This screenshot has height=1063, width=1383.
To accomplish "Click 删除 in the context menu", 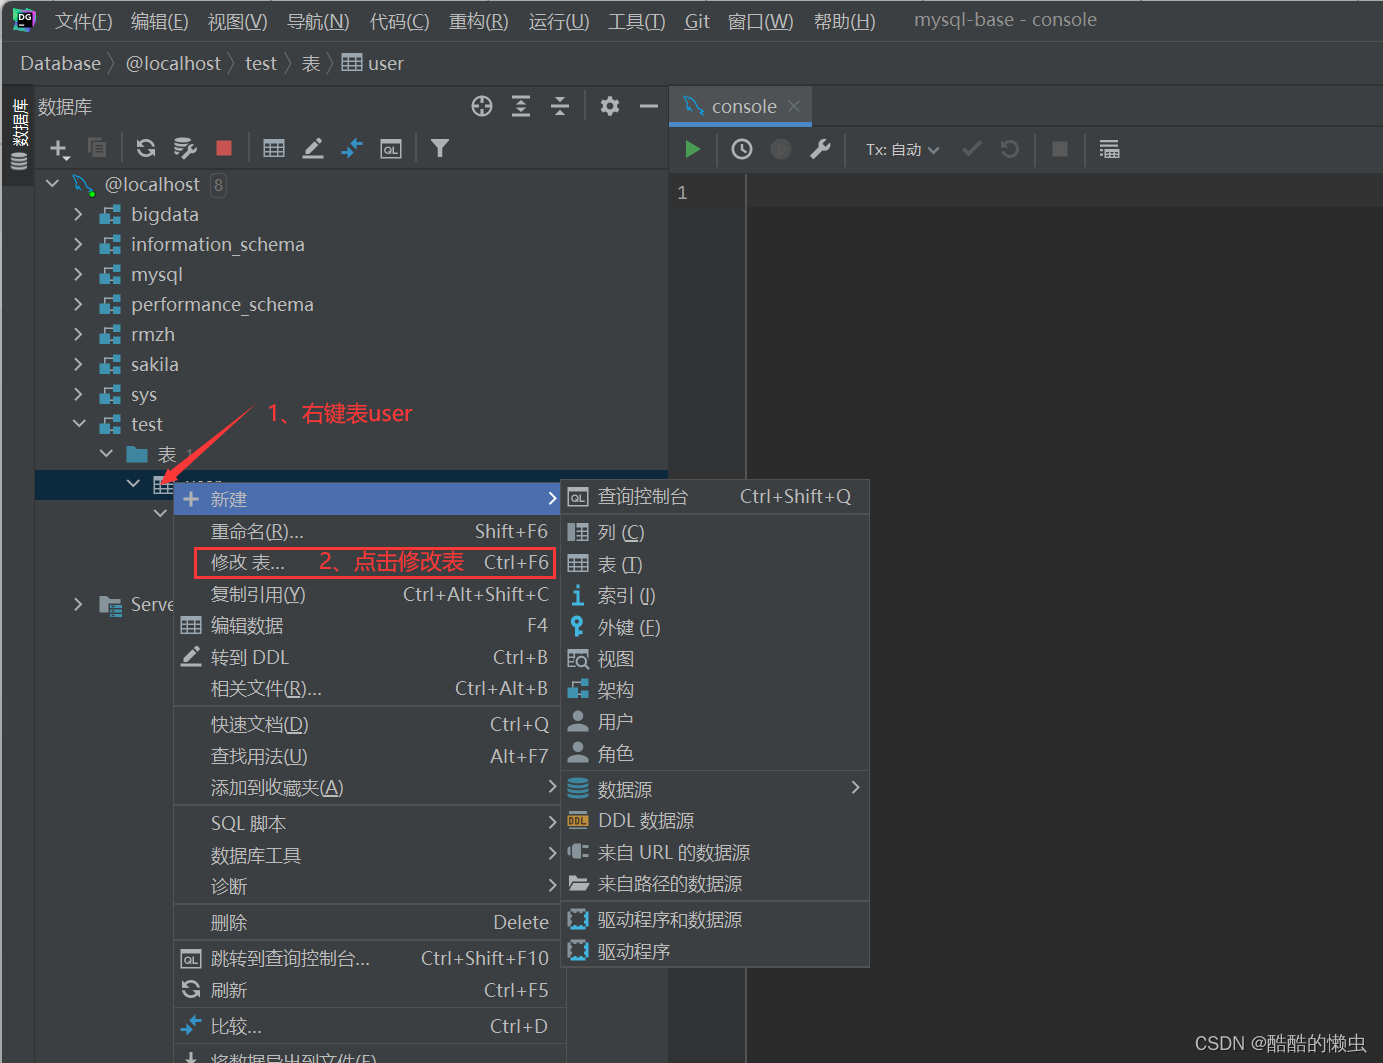I will tap(367, 922).
